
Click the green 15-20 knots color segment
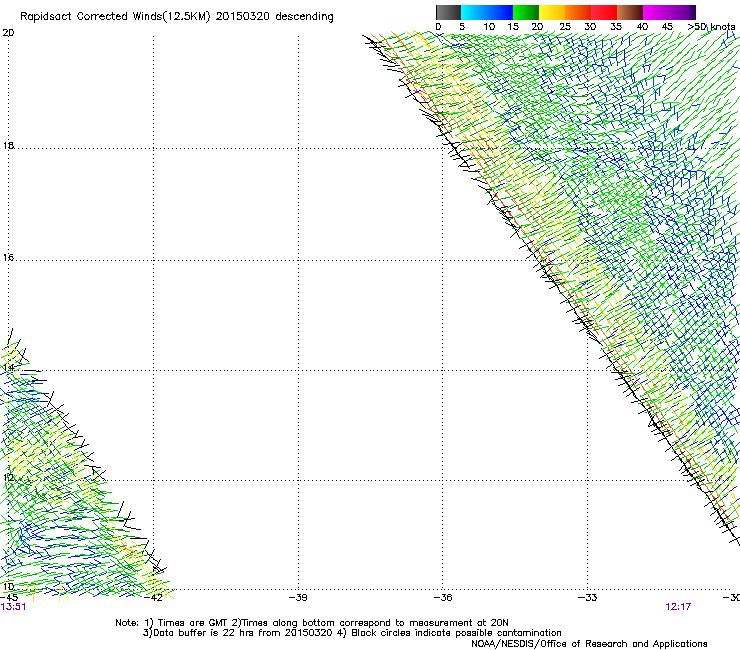pyautogui.click(x=526, y=12)
